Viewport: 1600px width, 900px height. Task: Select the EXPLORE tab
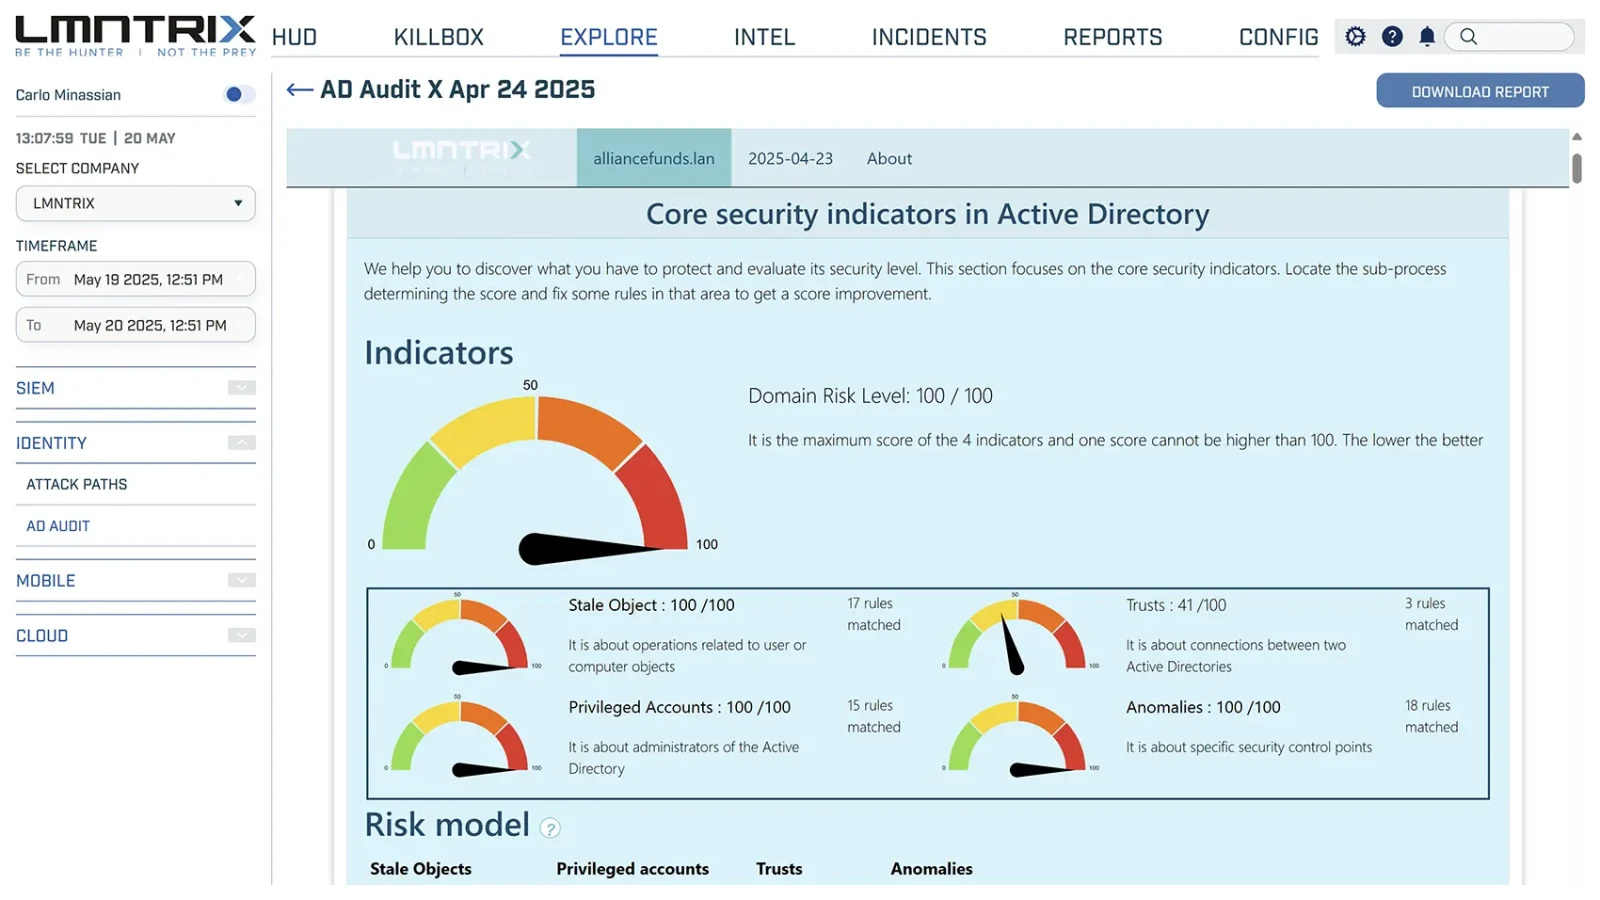pyautogui.click(x=608, y=37)
